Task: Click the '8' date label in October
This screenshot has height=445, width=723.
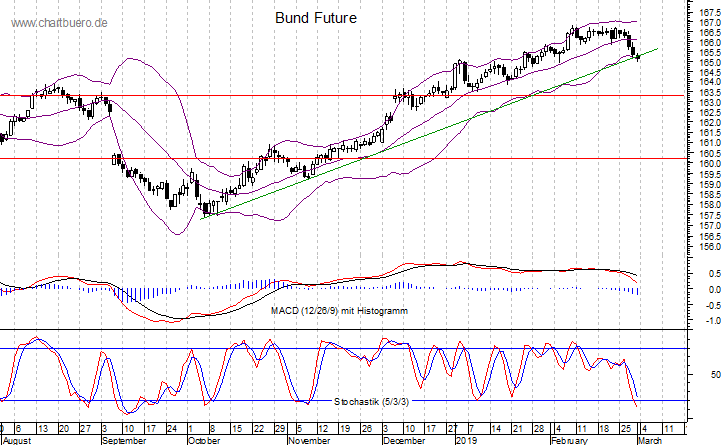Action: 213,429
